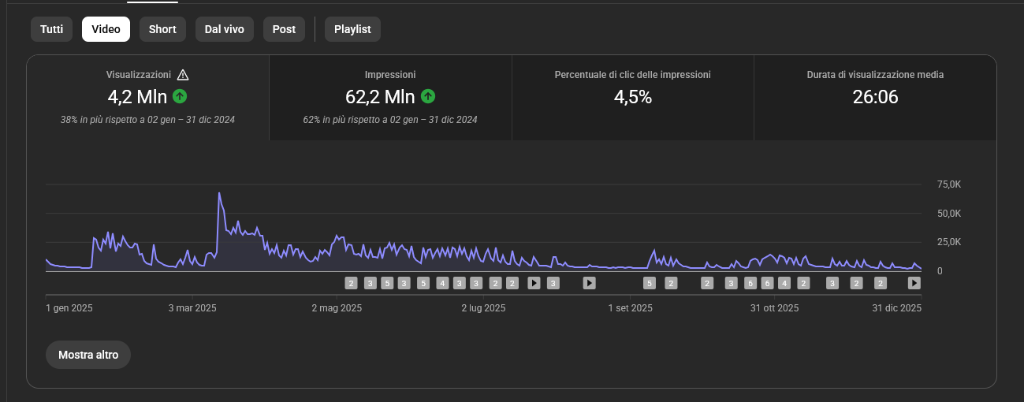1024x402 pixels.
Task: Click the highest peak of the views chart
Action: click(219, 193)
